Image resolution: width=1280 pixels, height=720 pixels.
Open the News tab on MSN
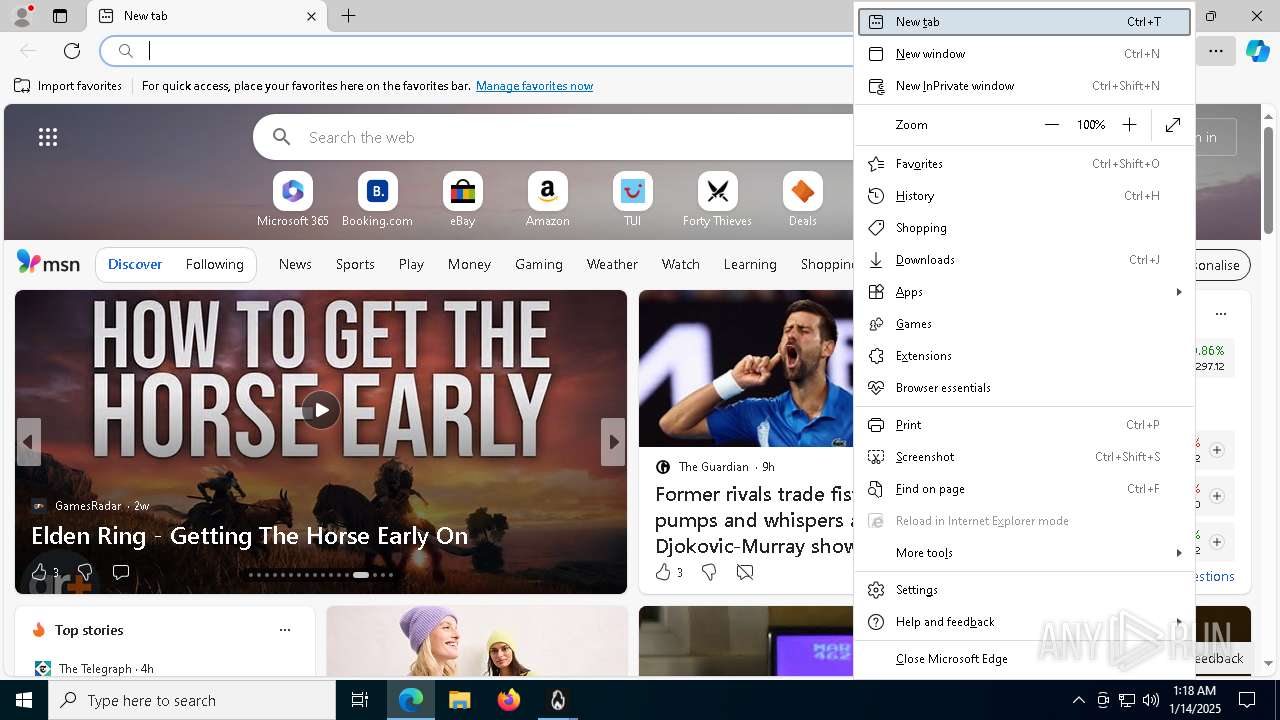point(295,264)
